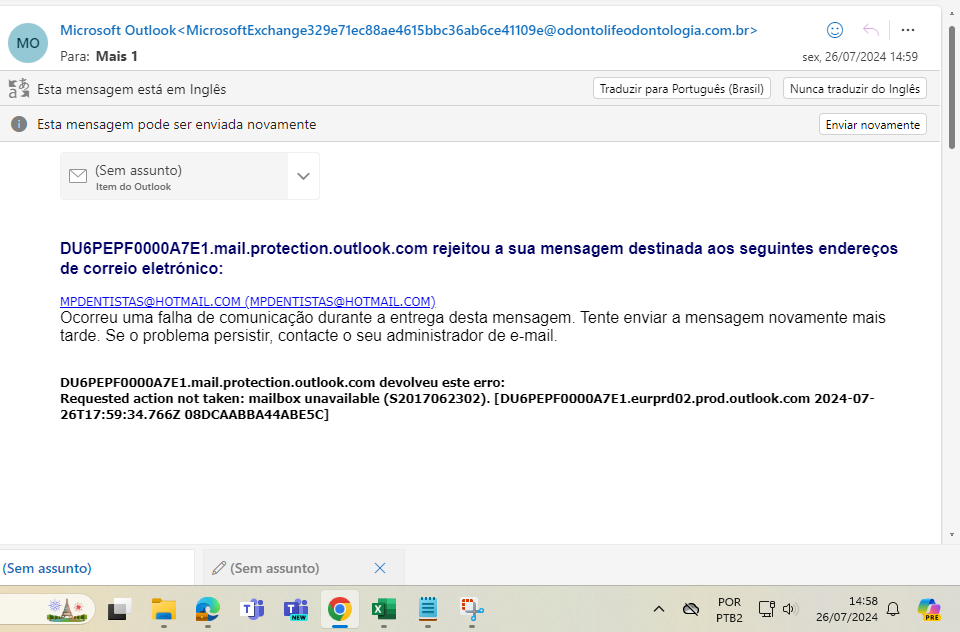Click Nunca traduzir do Inglês button
Screen dimensions: 960x632
click(854, 89)
